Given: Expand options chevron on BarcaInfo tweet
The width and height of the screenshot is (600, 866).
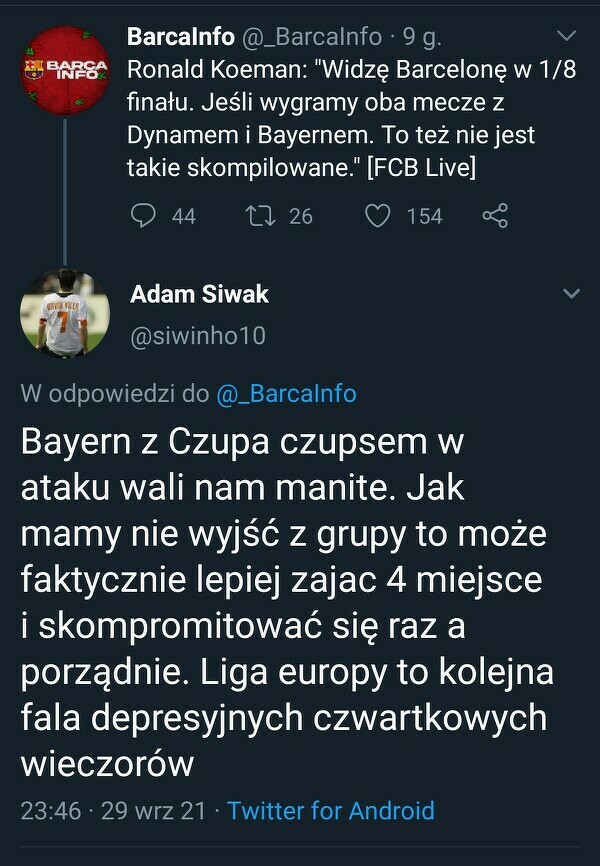Looking at the screenshot, I should pyautogui.click(x=567, y=36).
